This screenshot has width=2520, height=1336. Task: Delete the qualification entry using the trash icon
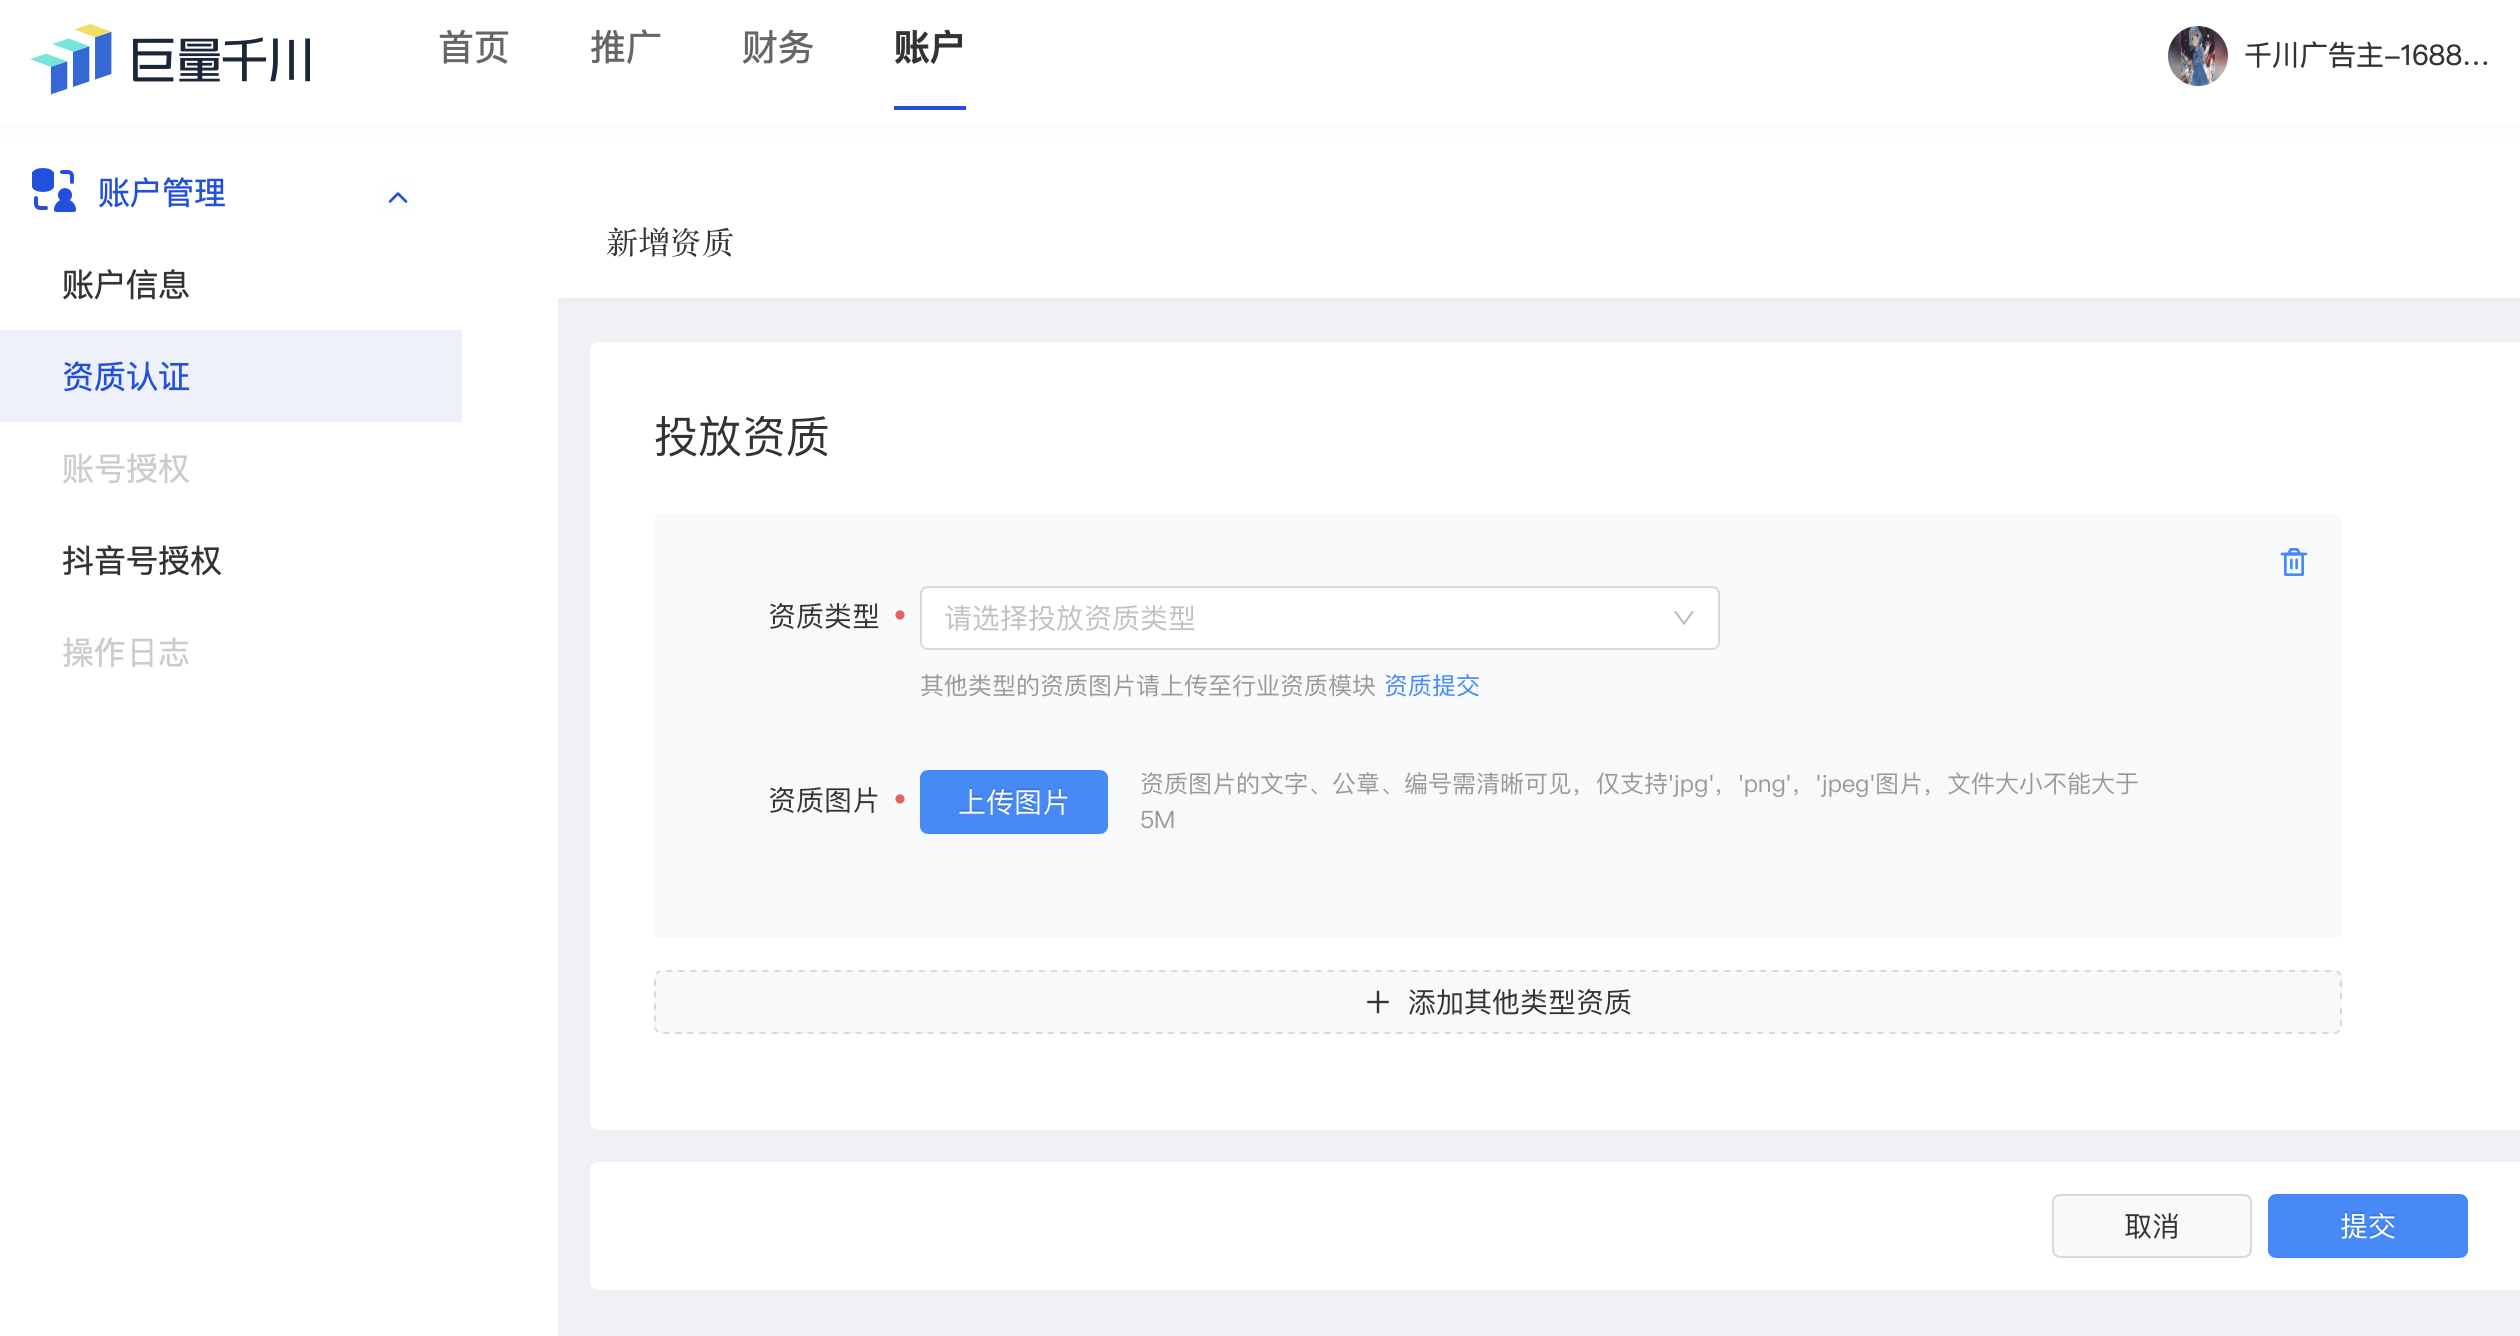tap(2293, 563)
